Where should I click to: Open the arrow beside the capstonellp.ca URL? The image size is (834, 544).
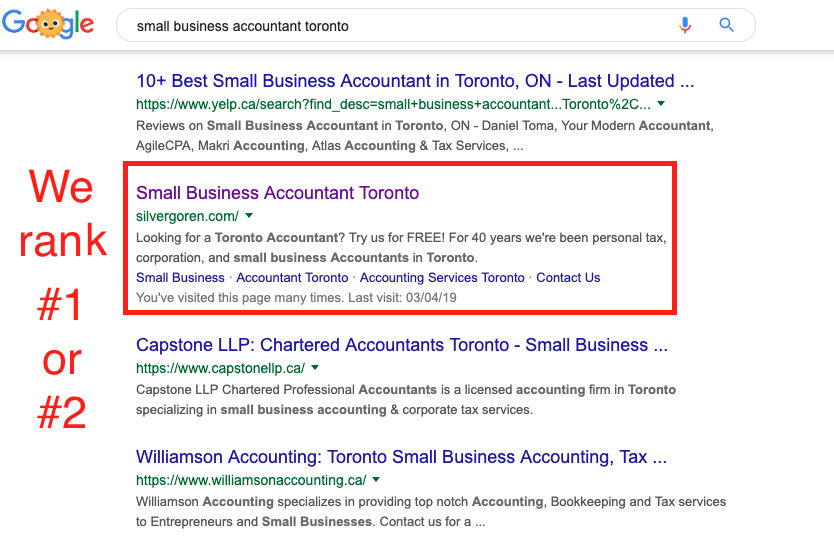pyautogui.click(x=315, y=367)
